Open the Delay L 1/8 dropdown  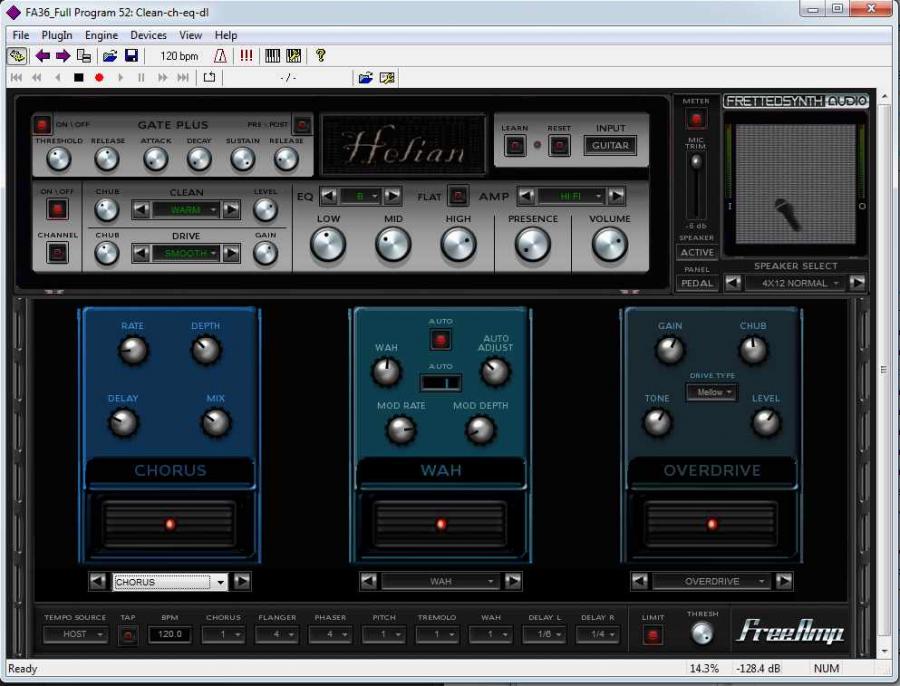pos(545,634)
